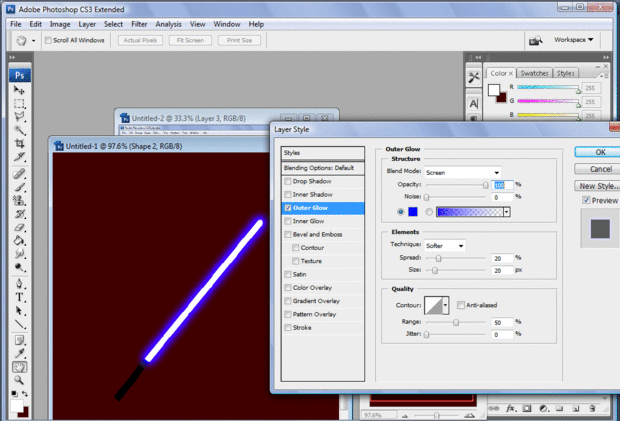This screenshot has width=620, height=421.
Task: Enable the Drop Shadow style
Action: [x=288, y=181]
